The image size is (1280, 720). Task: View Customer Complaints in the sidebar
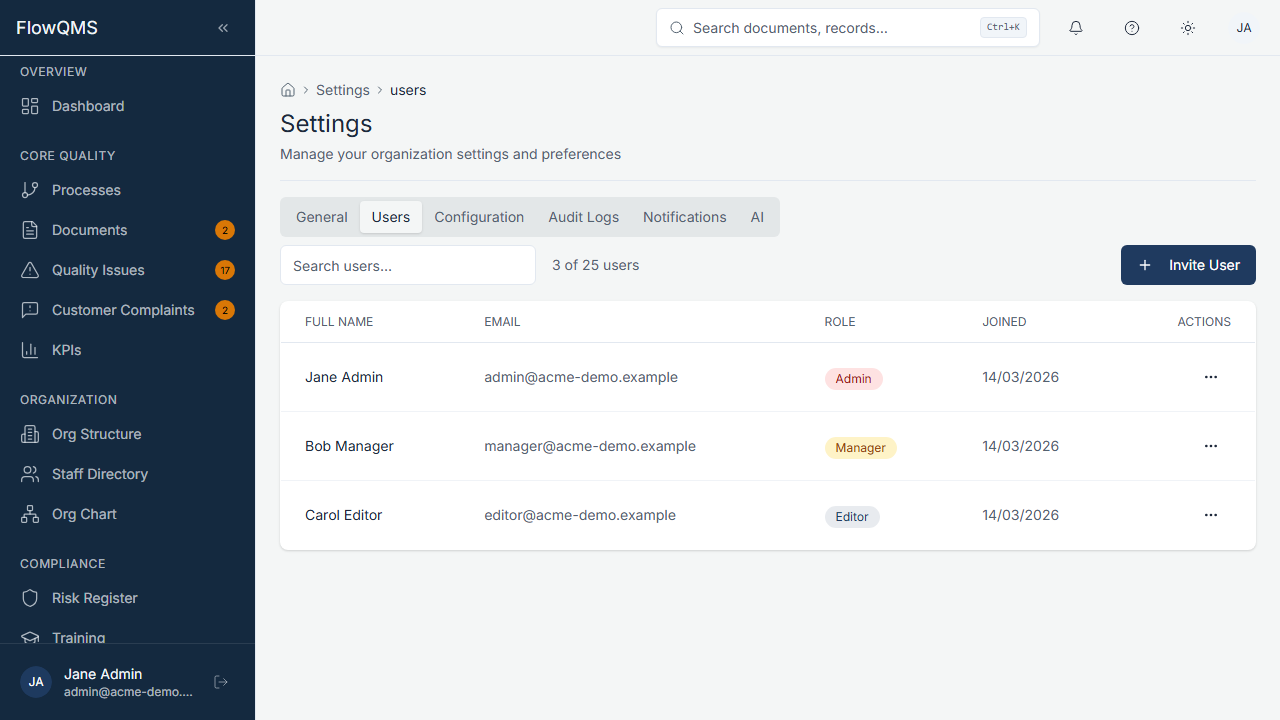[123, 310]
